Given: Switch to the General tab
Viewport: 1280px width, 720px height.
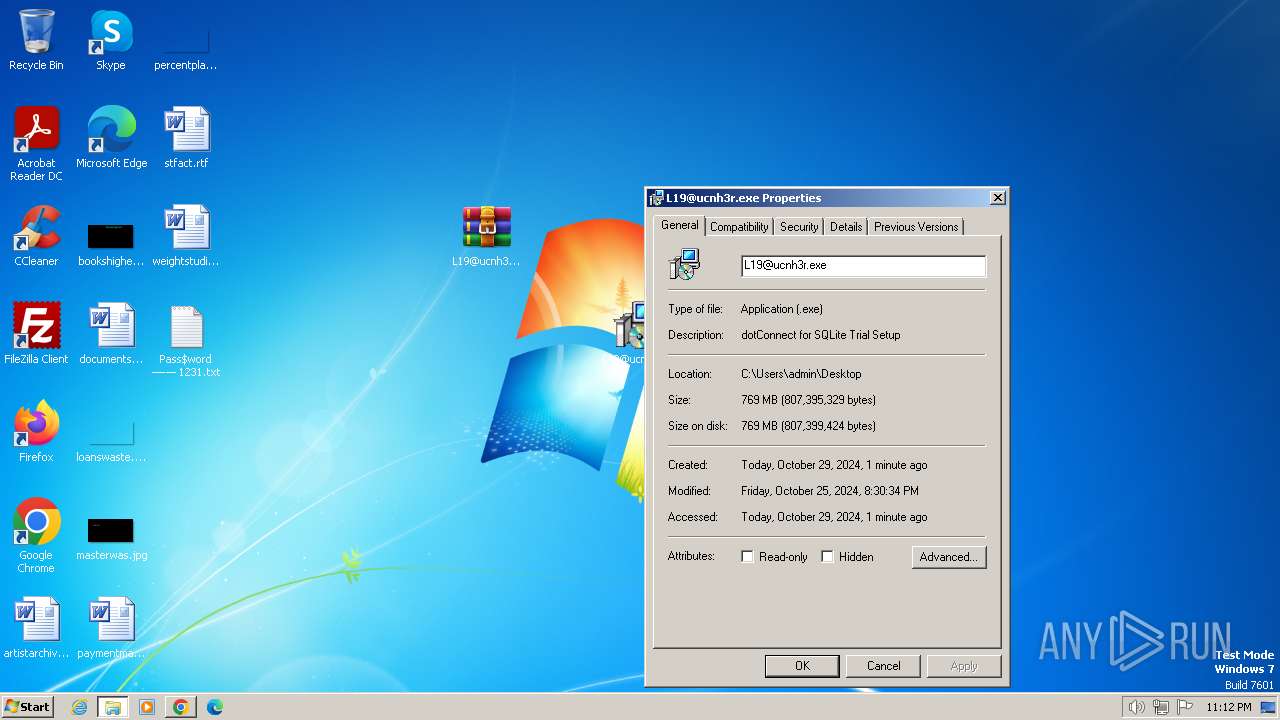Looking at the screenshot, I should point(680,225).
